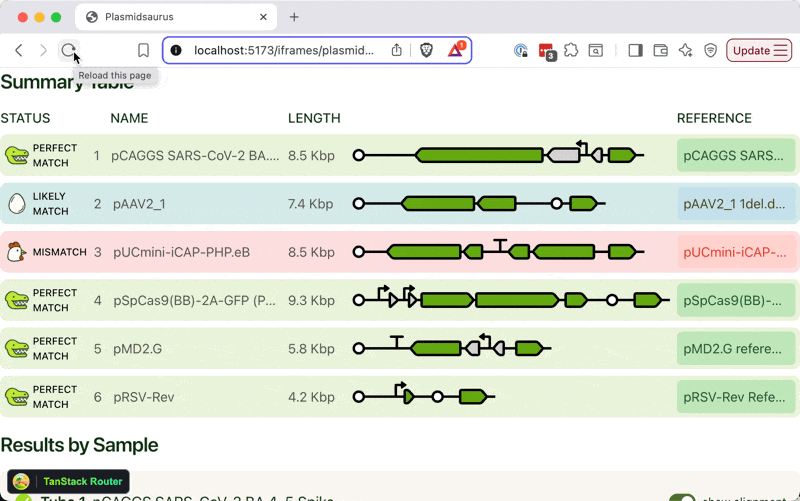
Task: Open the Update browser menu
Action: click(759, 50)
